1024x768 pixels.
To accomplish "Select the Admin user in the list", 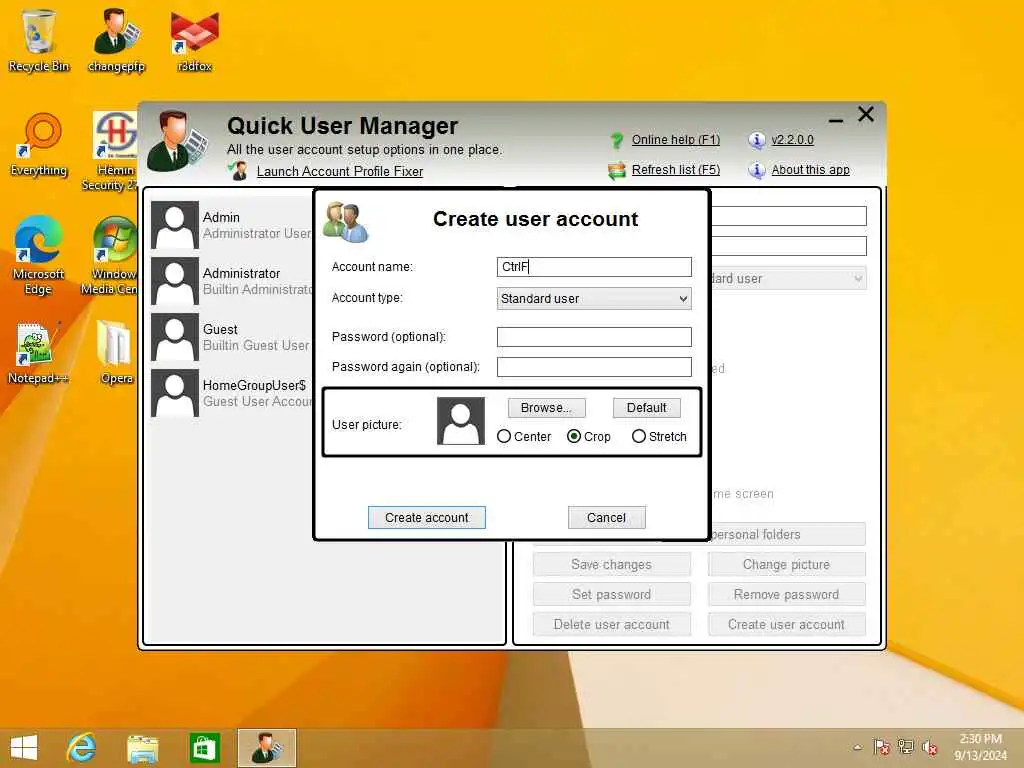I will click(x=232, y=225).
